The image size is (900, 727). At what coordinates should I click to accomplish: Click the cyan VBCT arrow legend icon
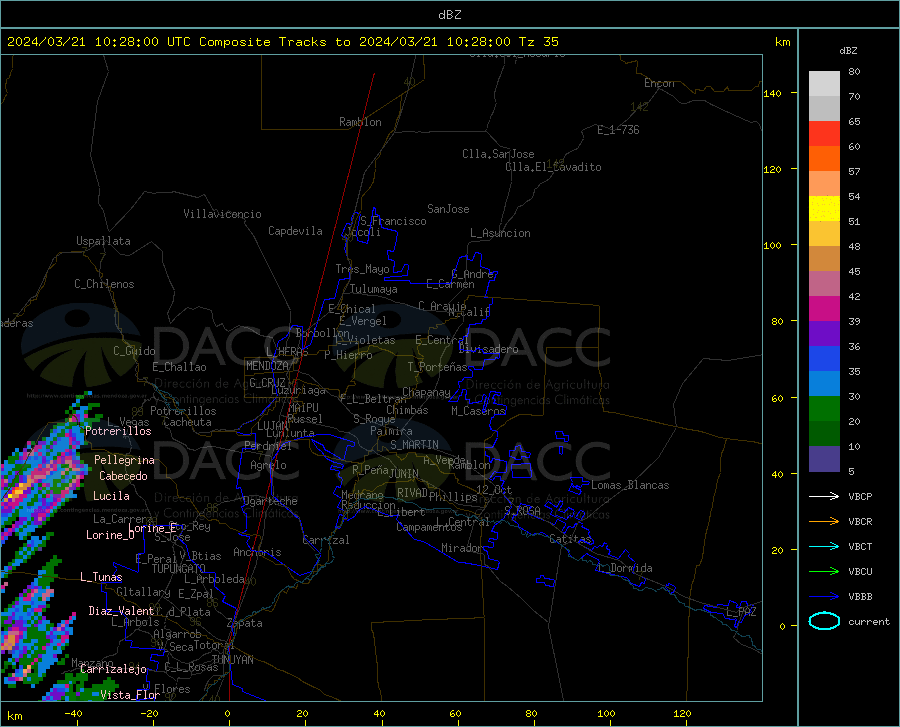click(824, 546)
